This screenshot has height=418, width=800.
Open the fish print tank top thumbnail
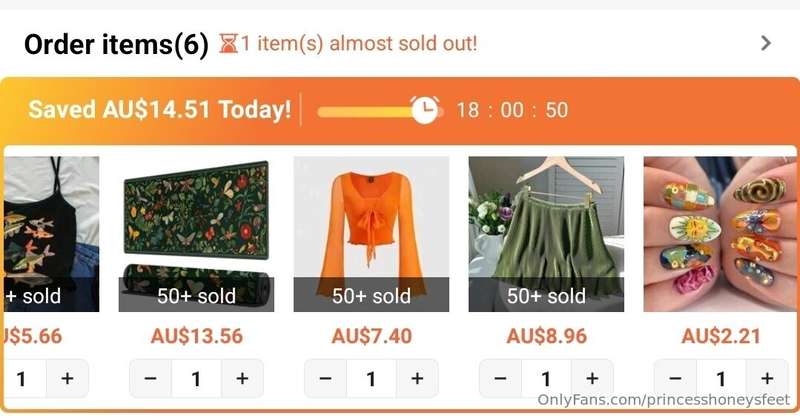pyautogui.click(x=52, y=234)
